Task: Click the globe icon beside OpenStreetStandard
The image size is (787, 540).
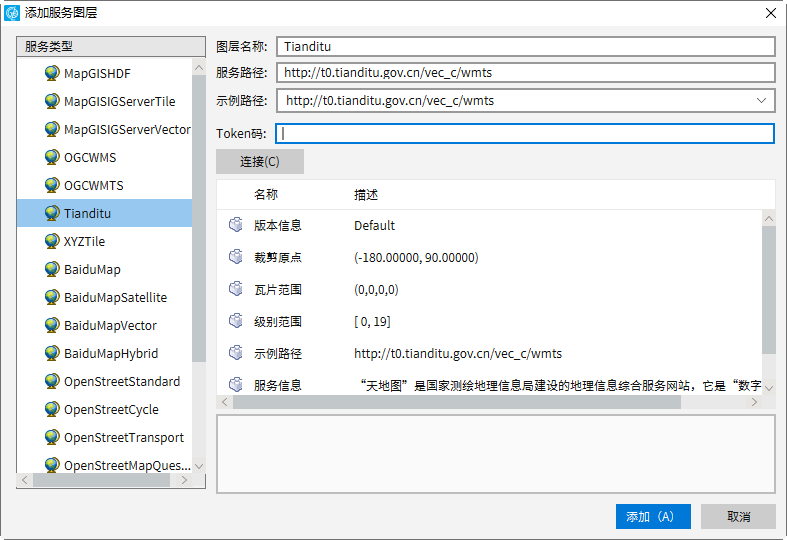Action: (52, 381)
